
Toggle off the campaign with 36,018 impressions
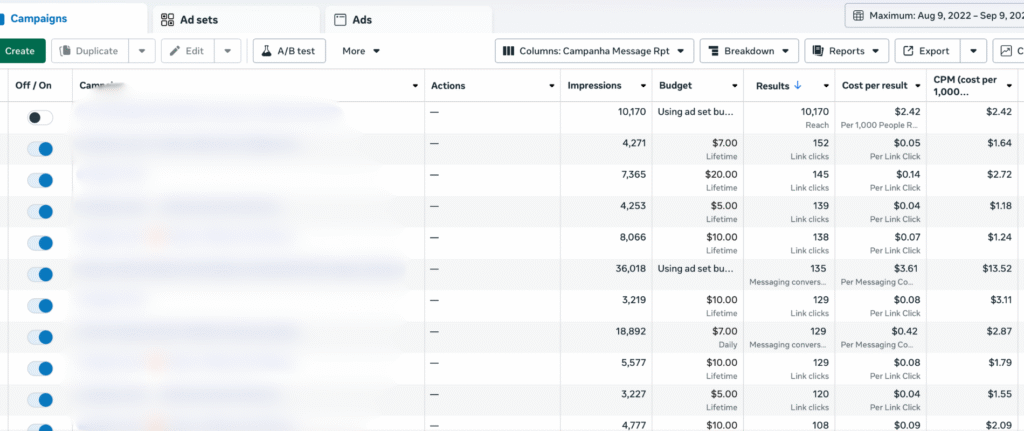(40, 274)
